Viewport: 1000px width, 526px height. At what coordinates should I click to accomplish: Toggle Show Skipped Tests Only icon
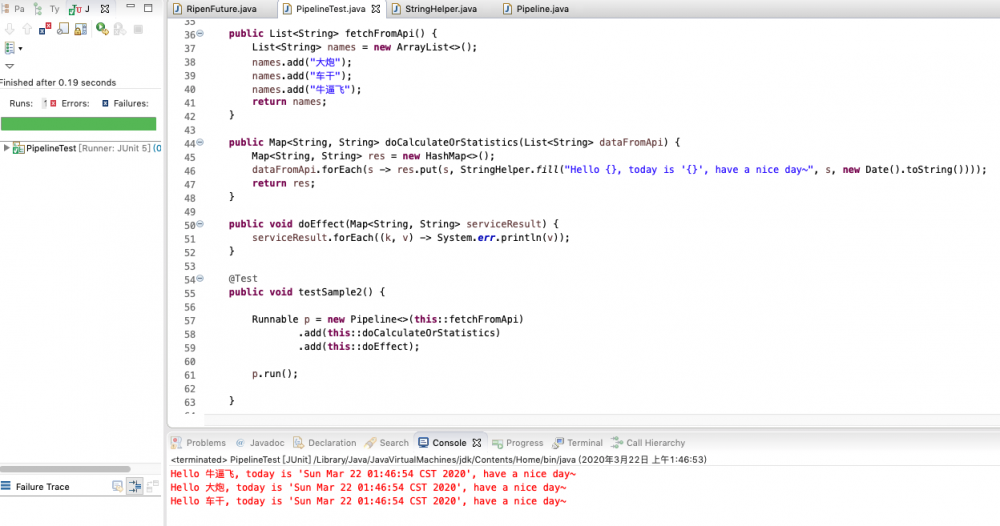pos(62,29)
